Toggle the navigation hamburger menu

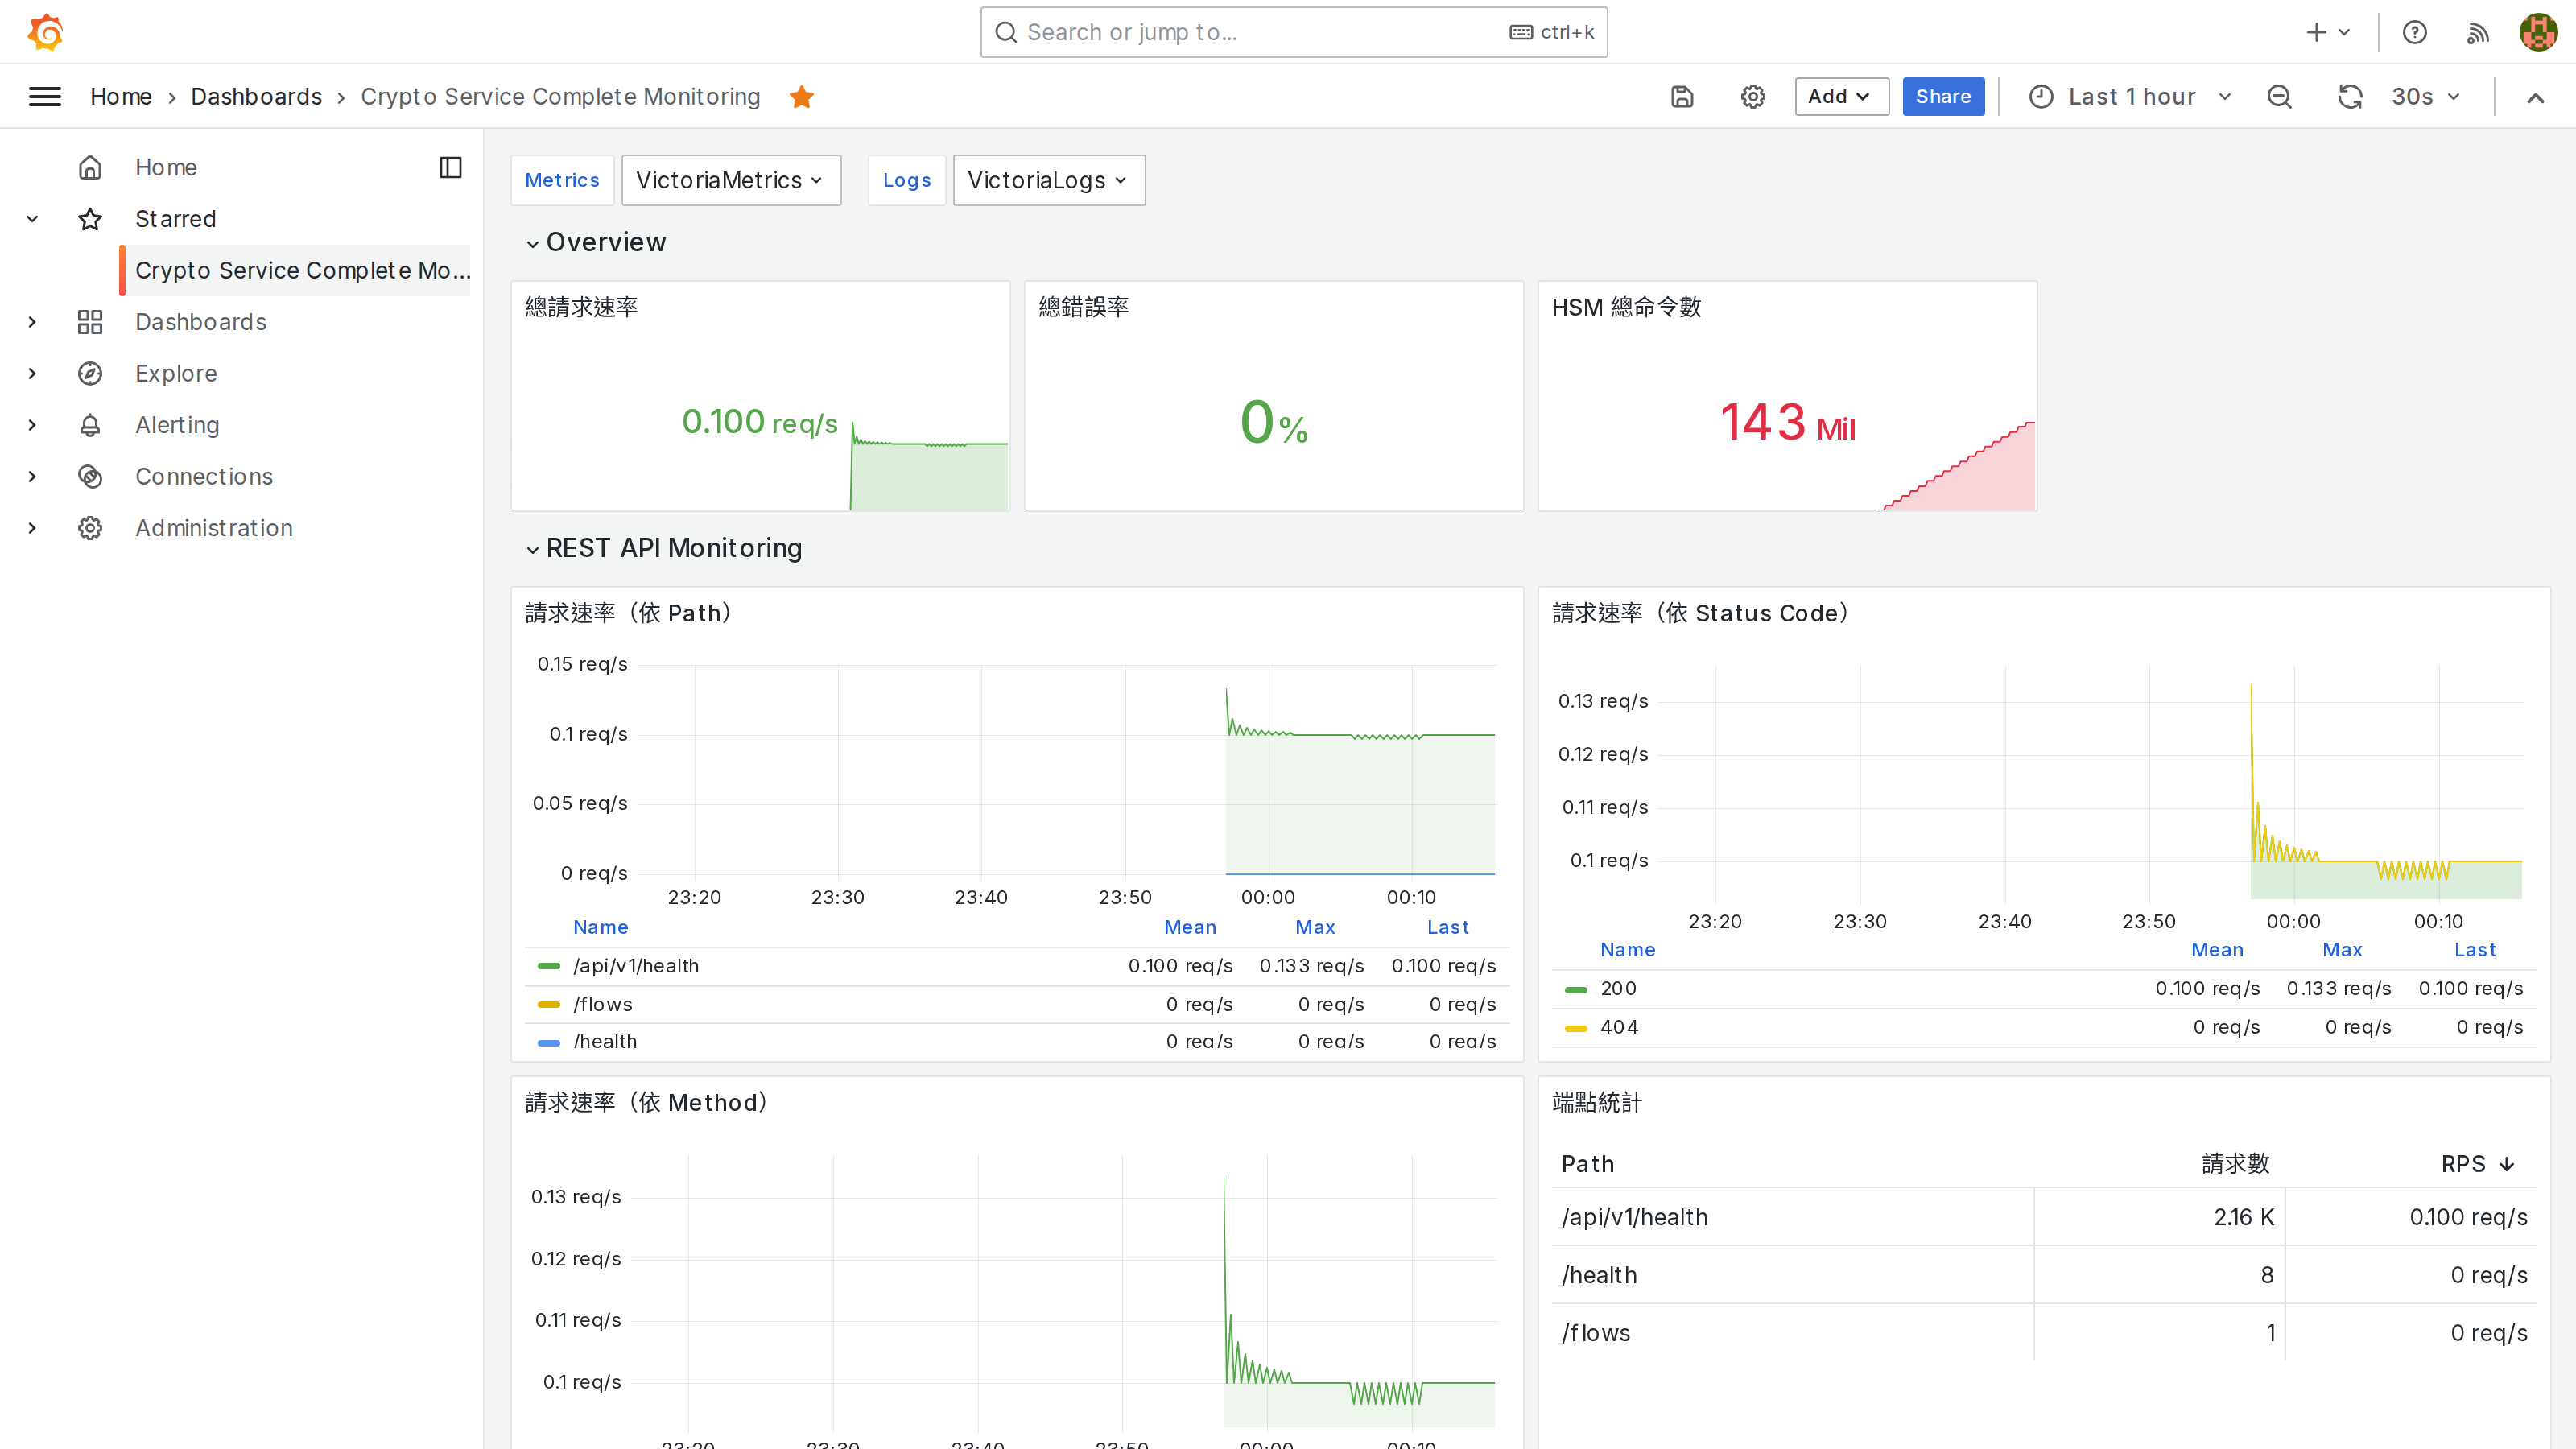pos(45,96)
